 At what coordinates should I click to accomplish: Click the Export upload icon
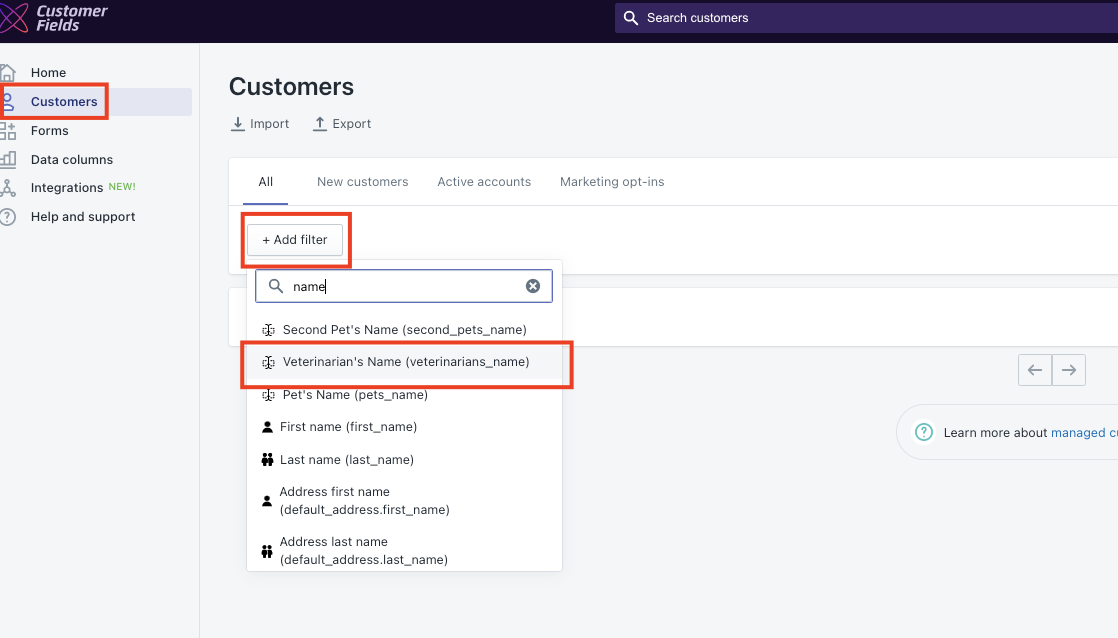coord(320,124)
